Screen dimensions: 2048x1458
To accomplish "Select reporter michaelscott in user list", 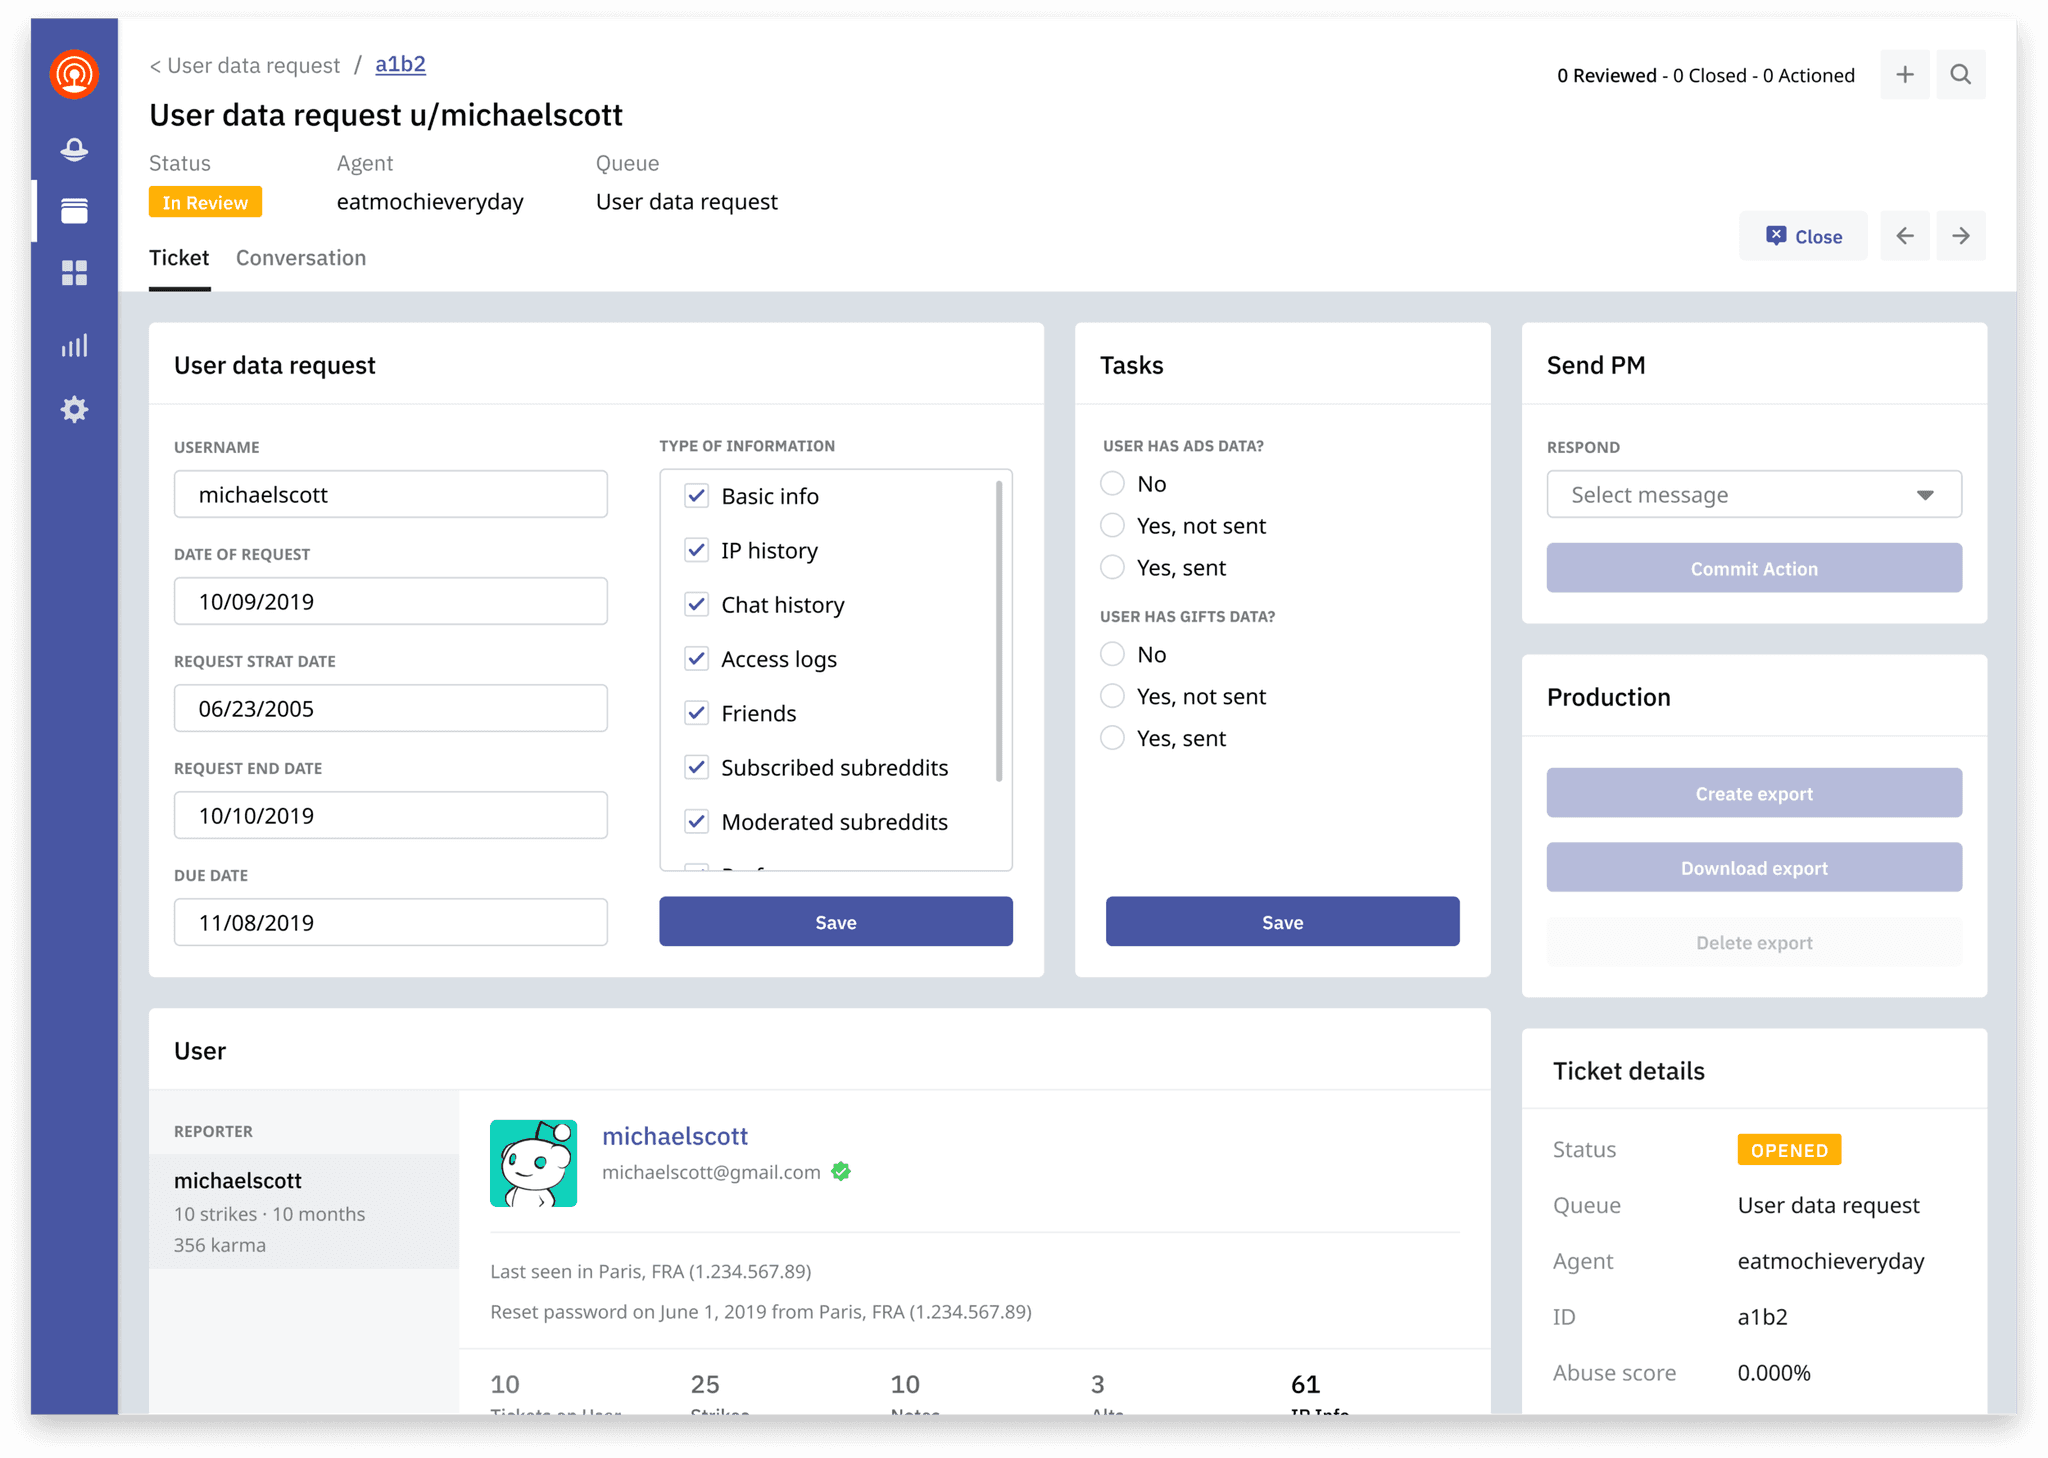I will (x=304, y=1212).
